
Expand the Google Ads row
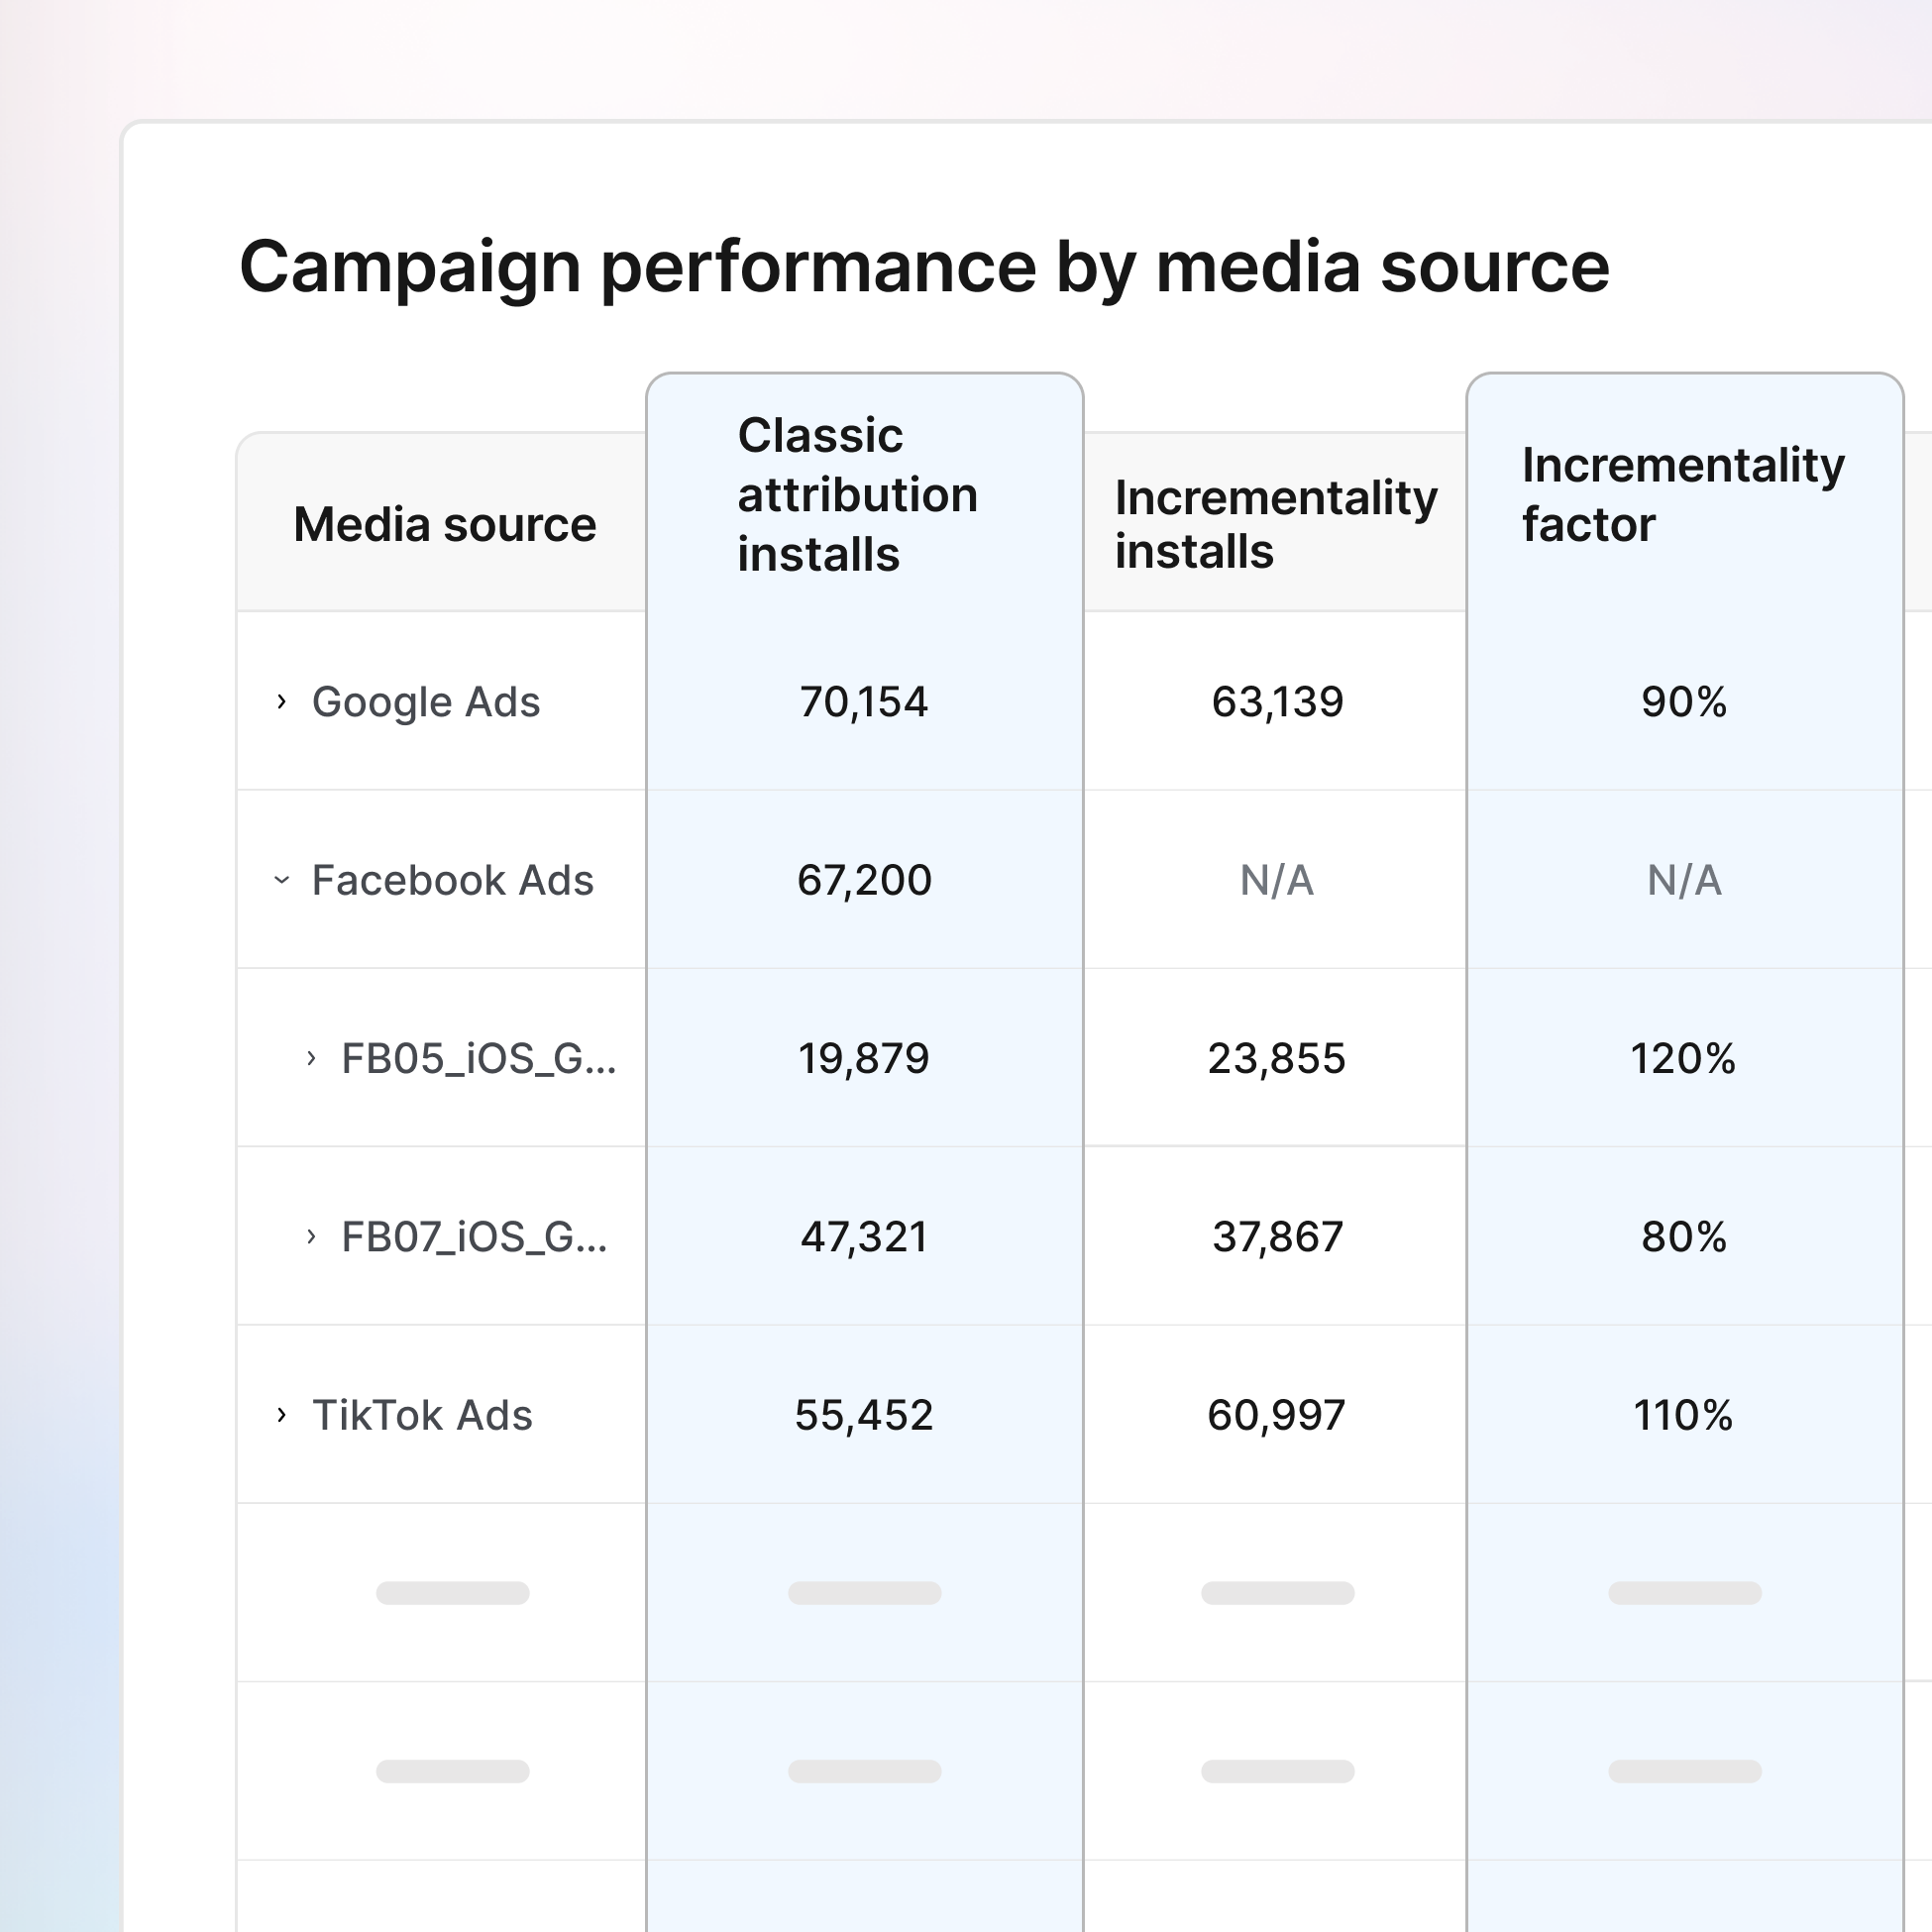coord(281,703)
